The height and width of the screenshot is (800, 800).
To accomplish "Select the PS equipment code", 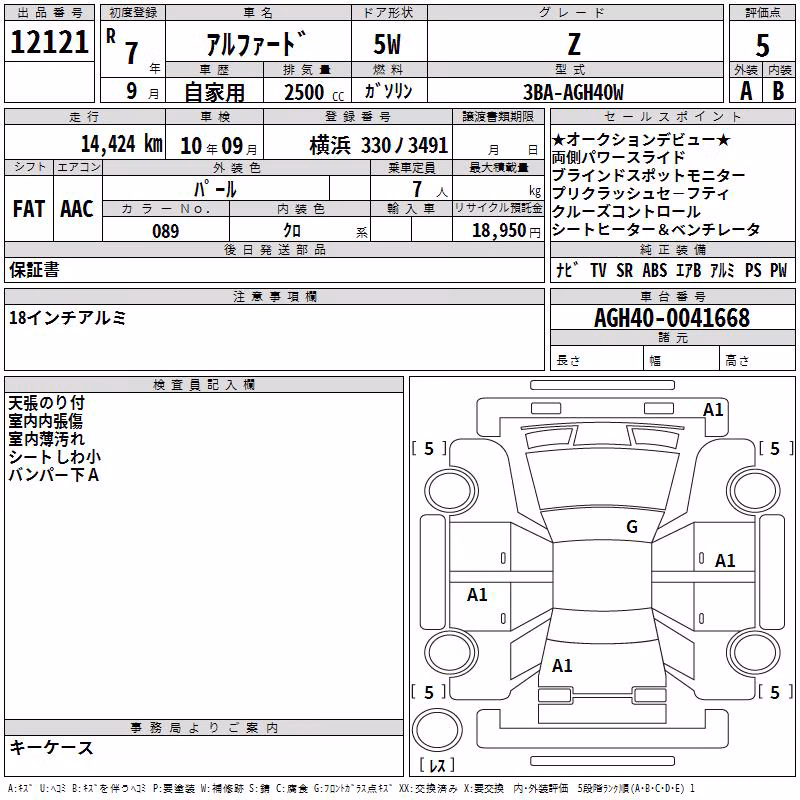I will (753, 270).
